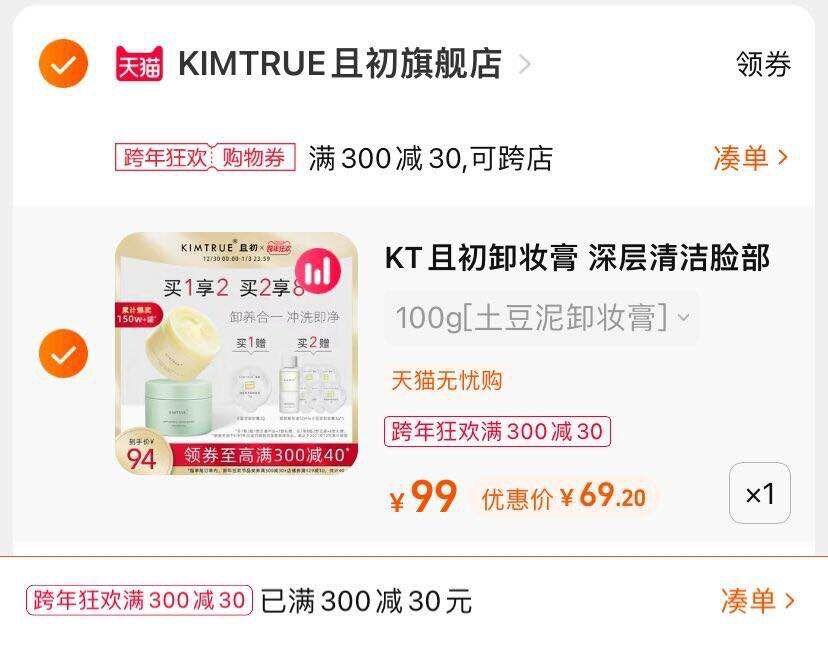Viewport: 828px width, 645px height.
Task: Uncheck the KIMTRUE store checkbox
Action: [63, 63]
